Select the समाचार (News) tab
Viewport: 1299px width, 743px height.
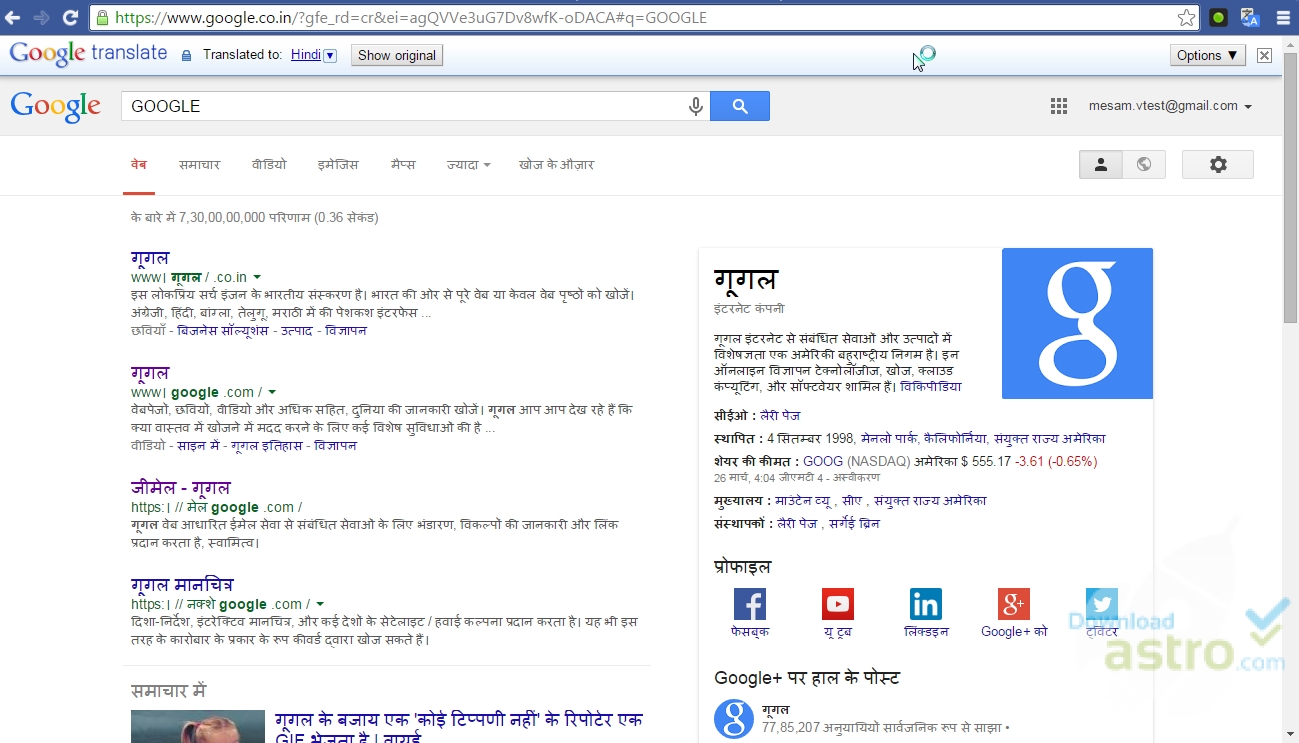(199, 165)
